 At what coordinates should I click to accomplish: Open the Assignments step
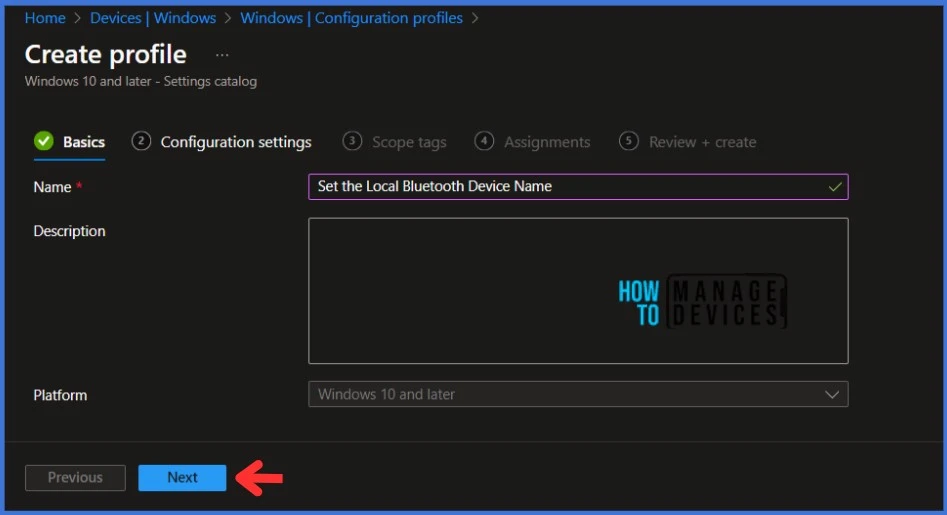(x=547, y=142)
